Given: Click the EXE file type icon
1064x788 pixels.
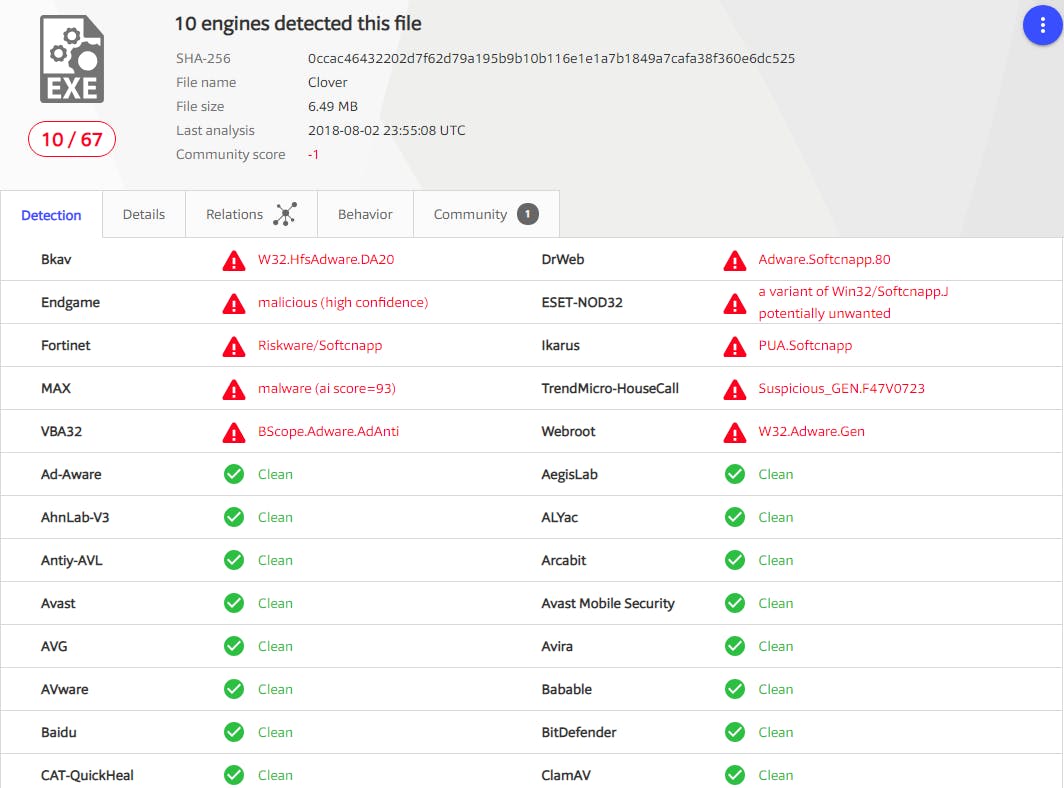Looking at the screenshot, I should click(72, 60).
